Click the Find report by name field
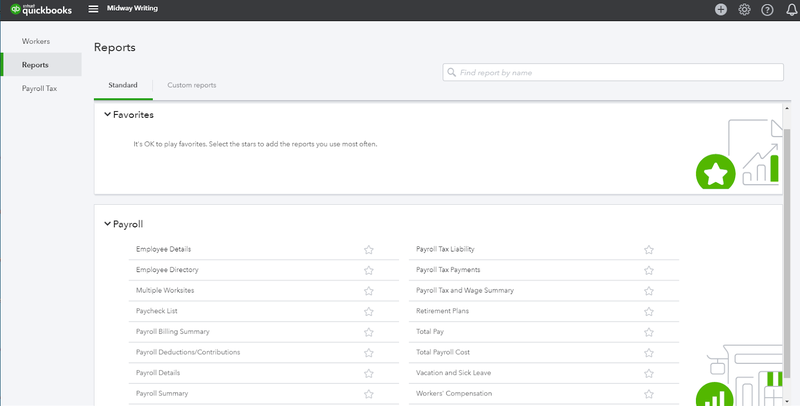The width and height of the screenshot is (800, 406). (x=613, y=72)
